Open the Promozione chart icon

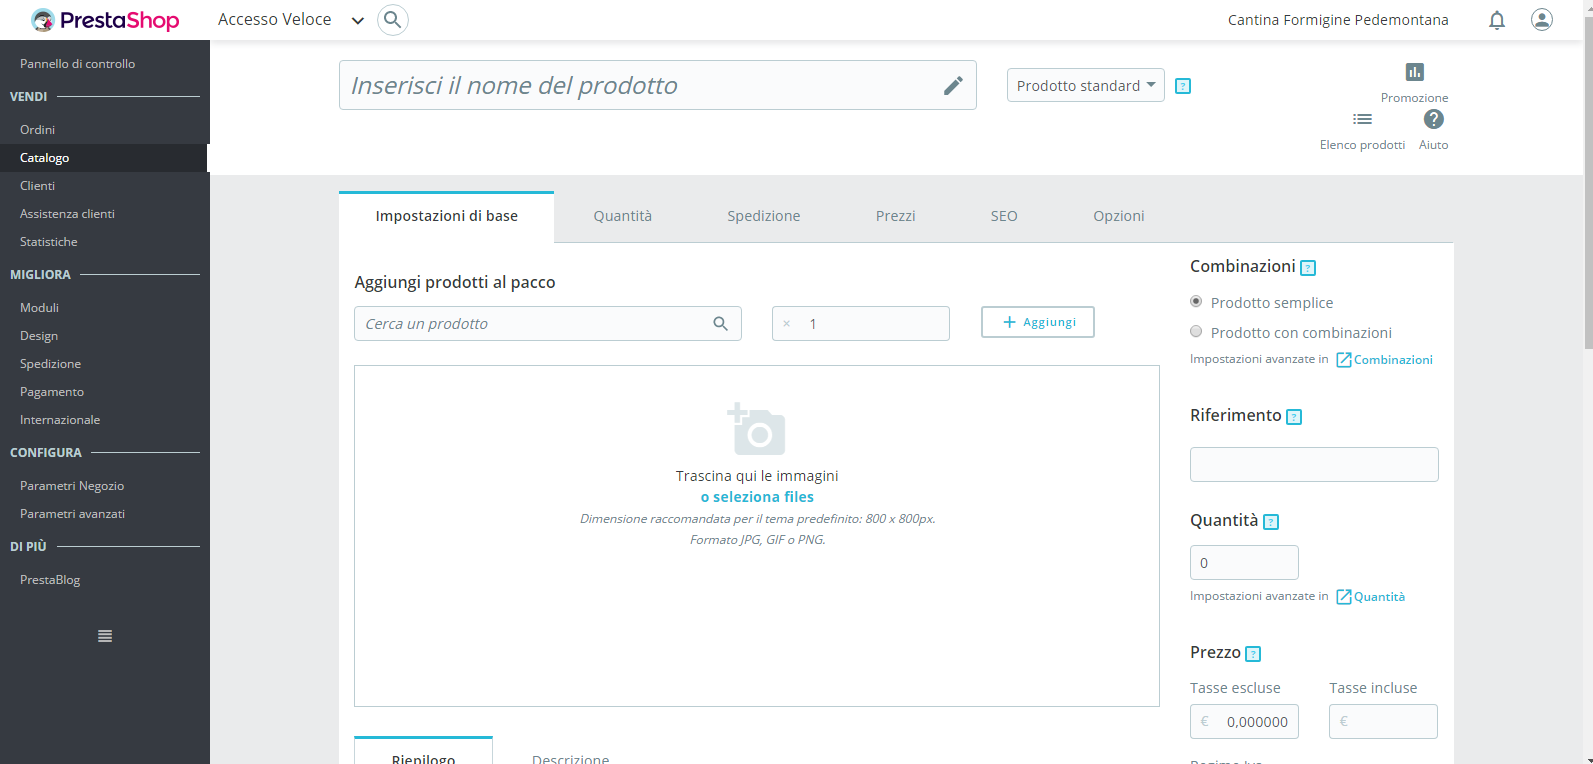[x=1414, y=72]
